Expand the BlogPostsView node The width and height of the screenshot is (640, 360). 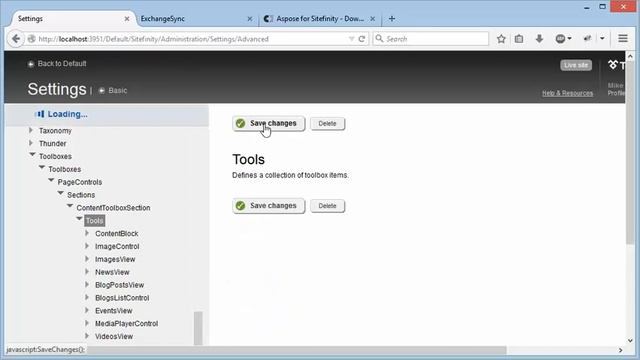pyautogui.click(x=87, y=284)
